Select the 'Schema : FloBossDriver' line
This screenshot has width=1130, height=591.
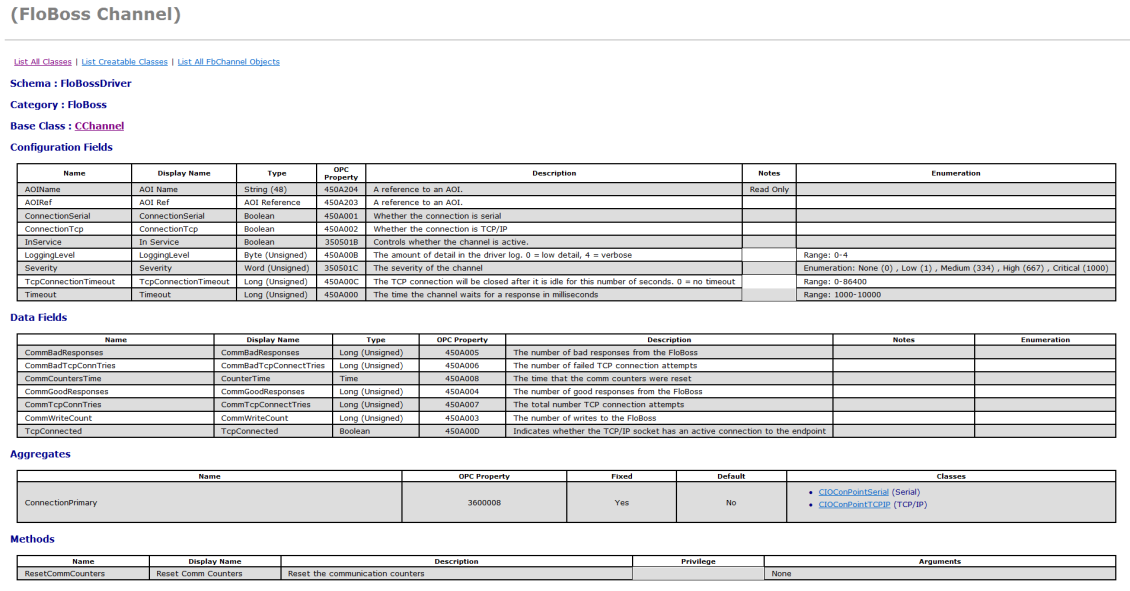[71, 84]
